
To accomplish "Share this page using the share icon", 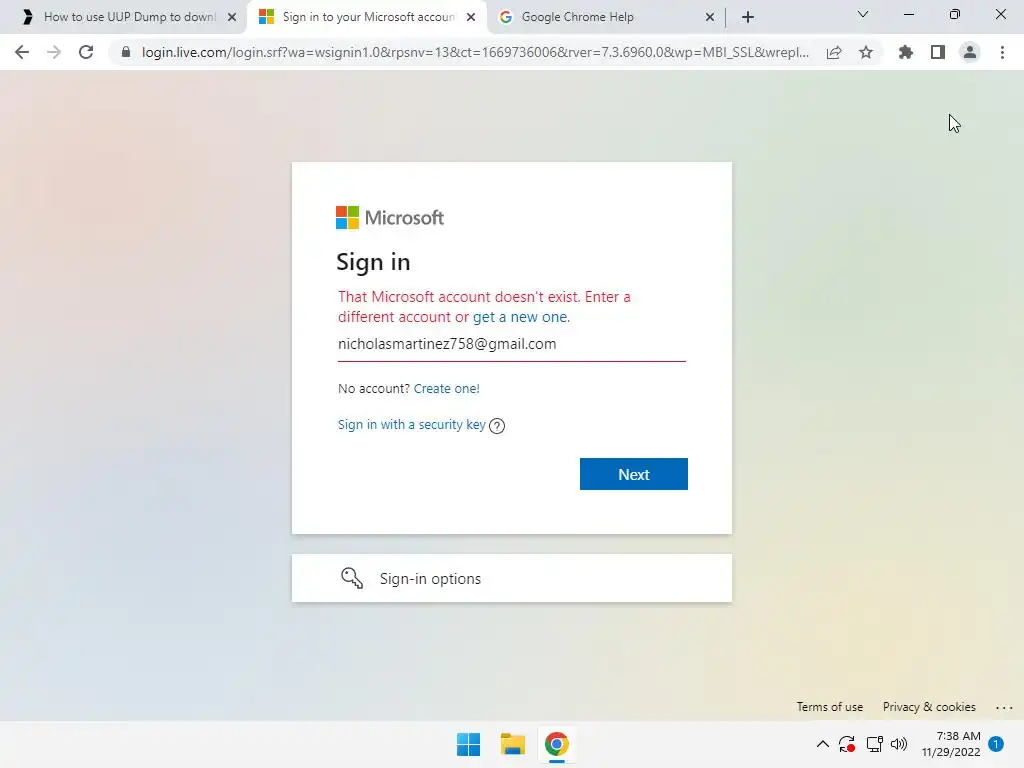I will click(834, 52).
